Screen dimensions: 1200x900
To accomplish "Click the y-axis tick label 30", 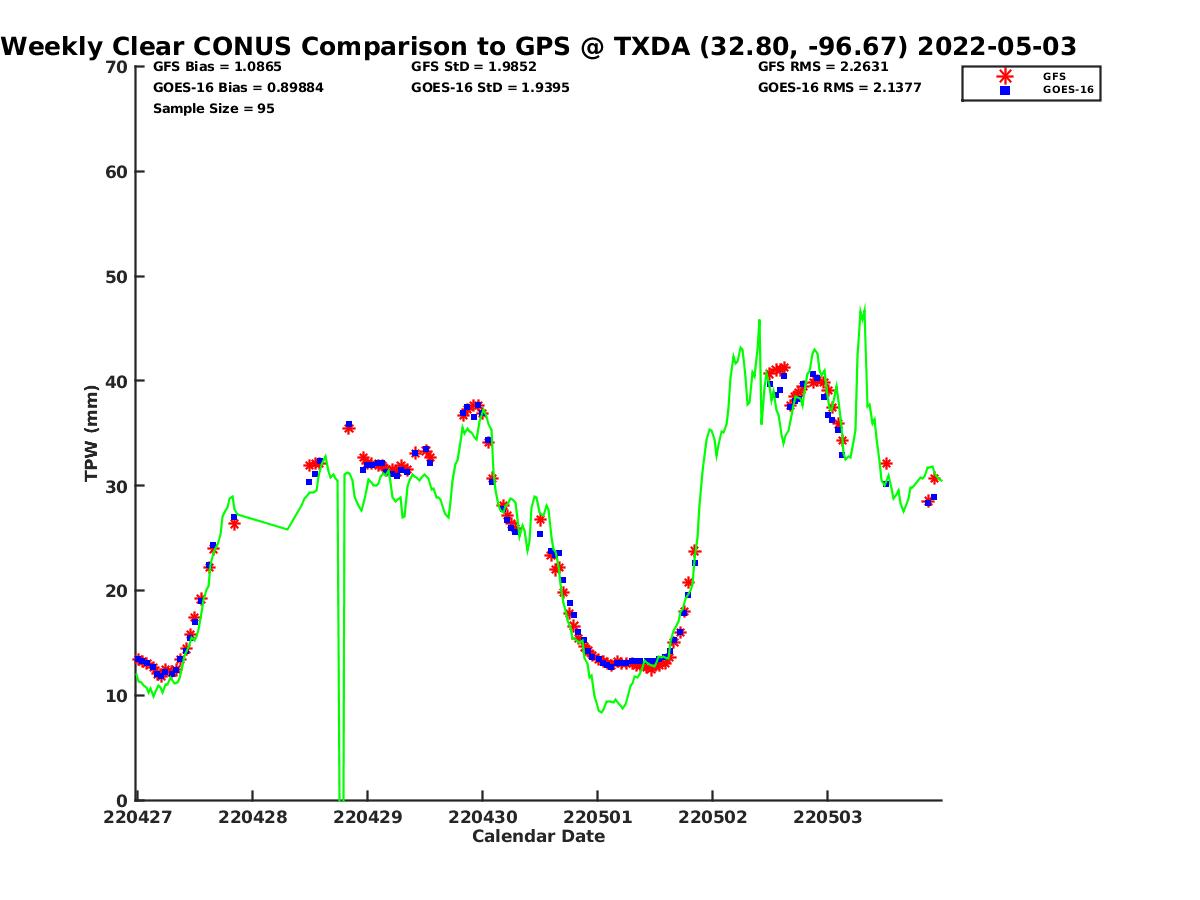I will [x=117, y=486].
